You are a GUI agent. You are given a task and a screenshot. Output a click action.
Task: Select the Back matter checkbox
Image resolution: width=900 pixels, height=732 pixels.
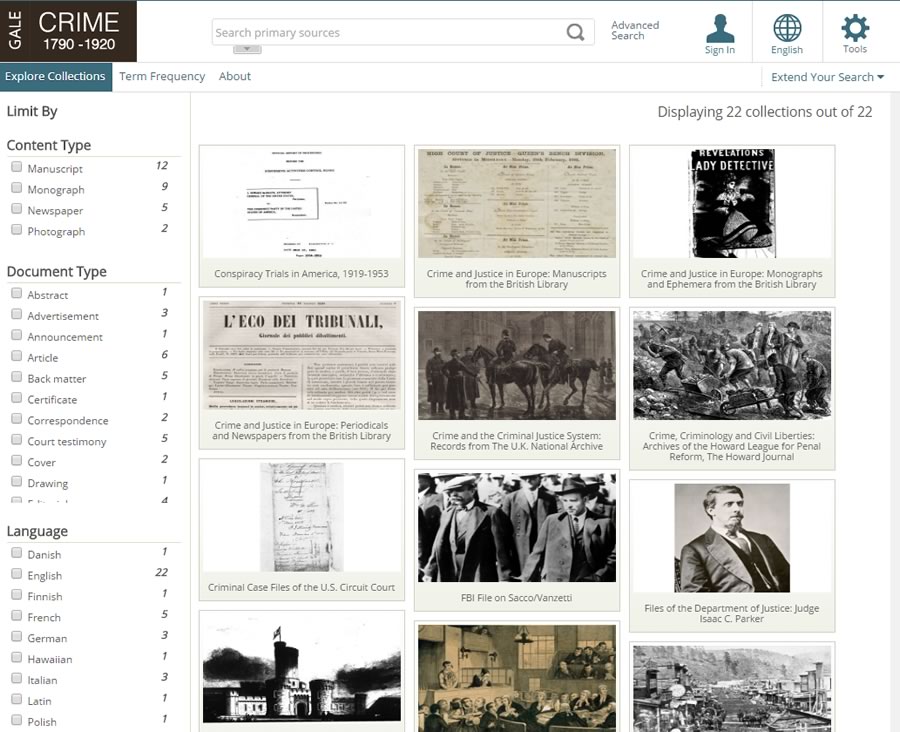pos(17,377)
